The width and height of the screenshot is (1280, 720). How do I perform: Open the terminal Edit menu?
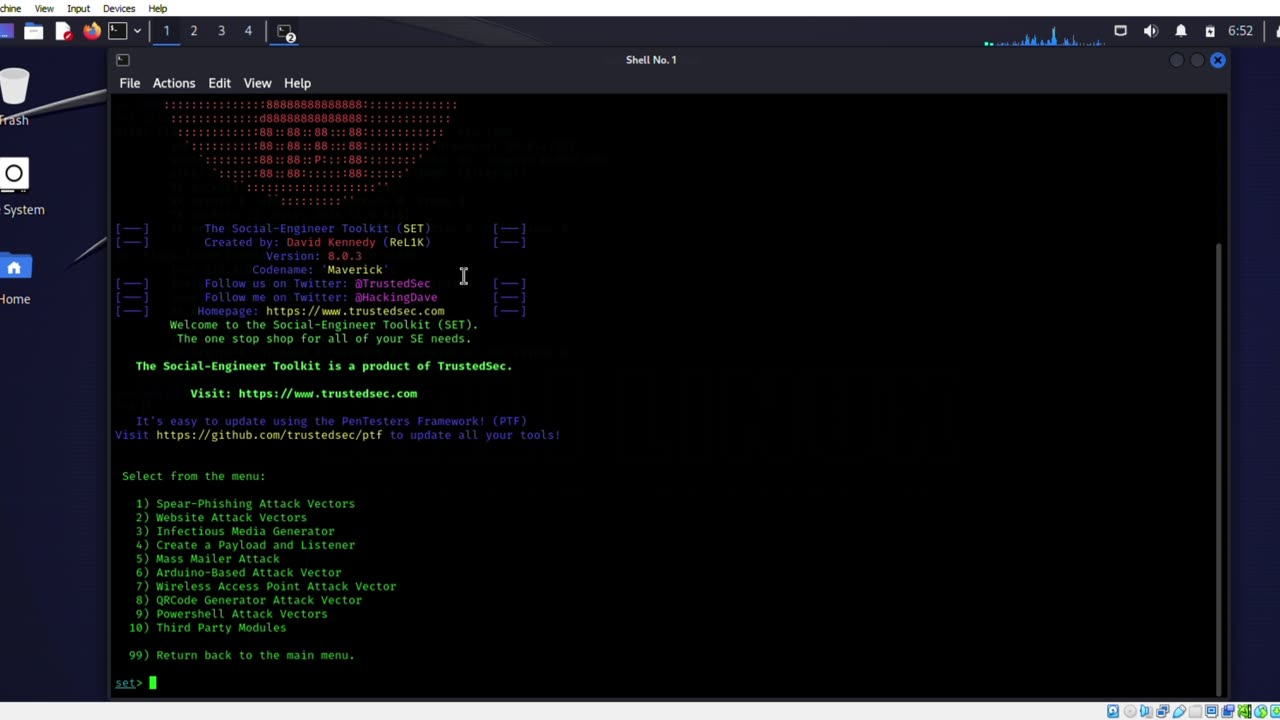tap(219, 83)
